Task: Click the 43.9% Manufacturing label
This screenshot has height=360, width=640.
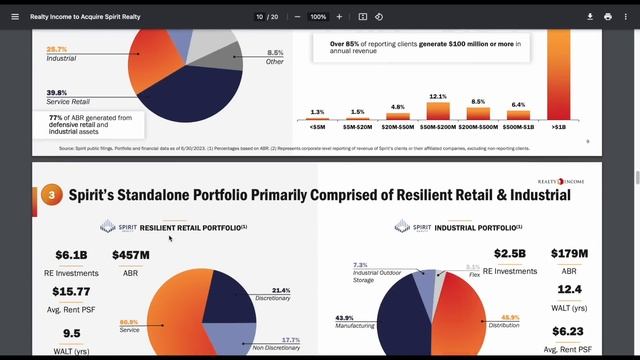Action: 355,322
